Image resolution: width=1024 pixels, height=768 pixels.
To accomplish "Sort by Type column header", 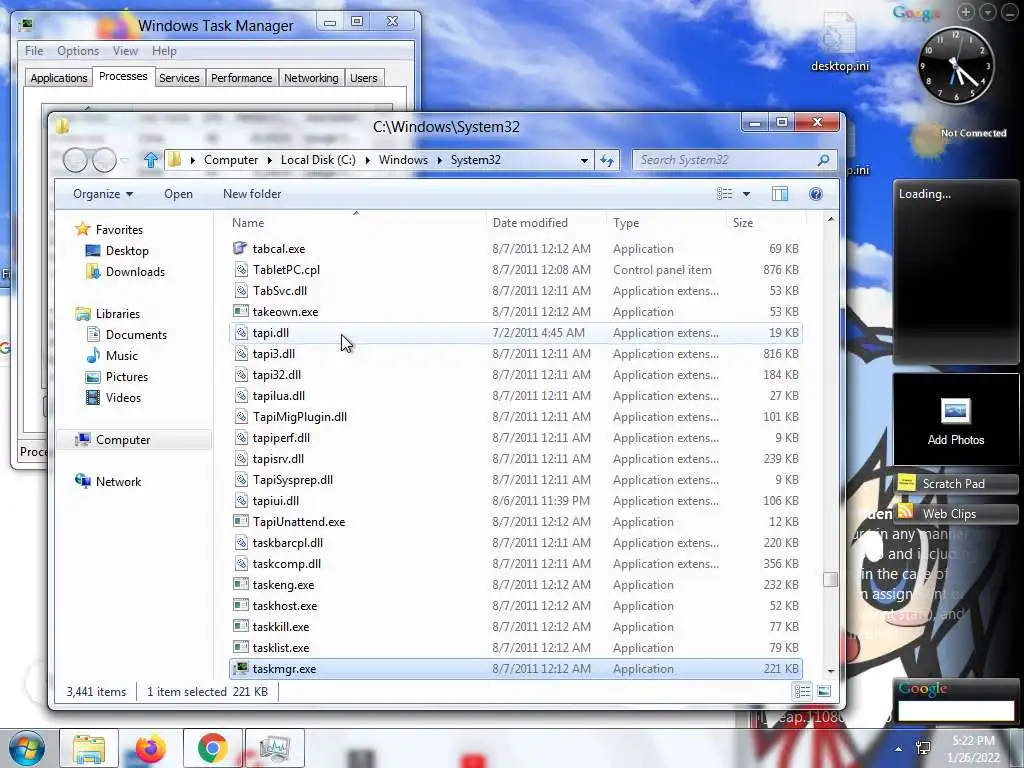I will (665, 223).
